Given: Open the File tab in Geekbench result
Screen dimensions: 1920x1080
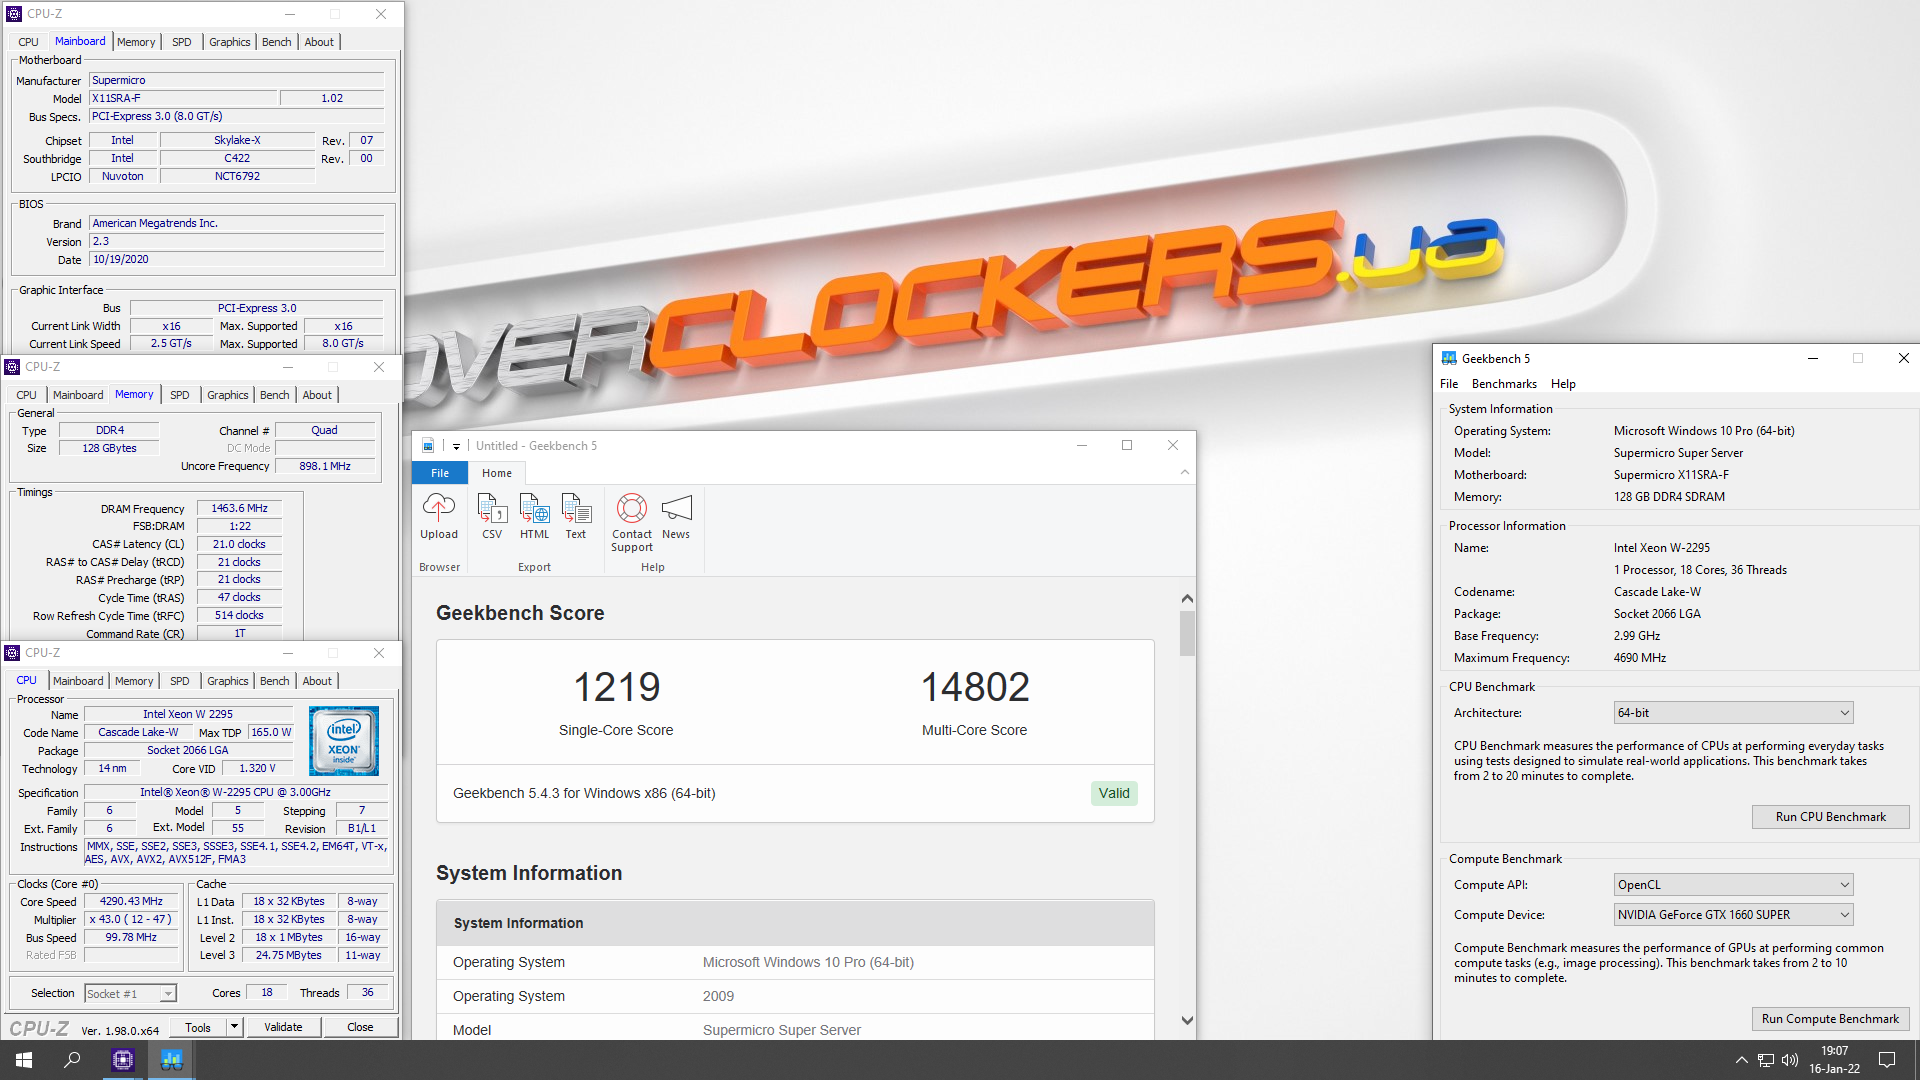Looking at the screenshot, I should [440, 473].
